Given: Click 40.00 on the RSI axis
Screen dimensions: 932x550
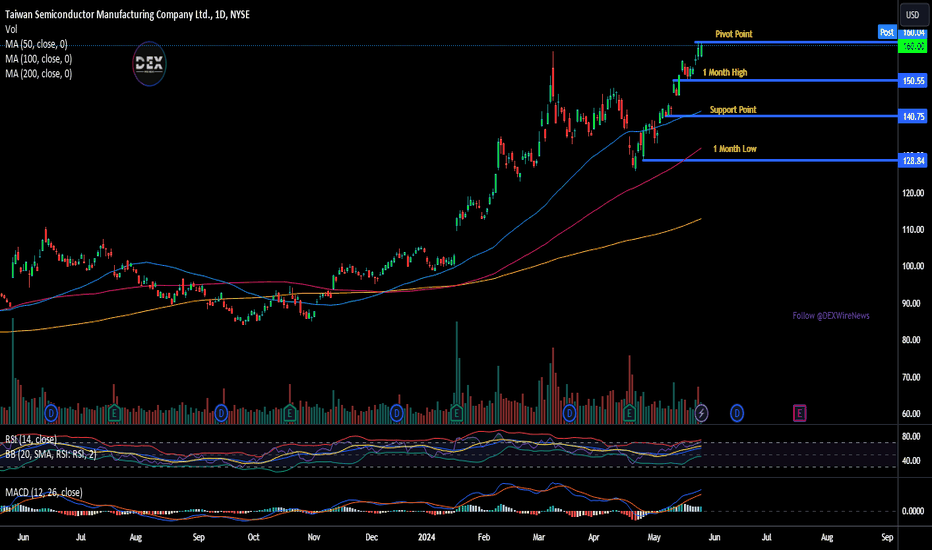Looking at the screenshot, I should (911, 461).
